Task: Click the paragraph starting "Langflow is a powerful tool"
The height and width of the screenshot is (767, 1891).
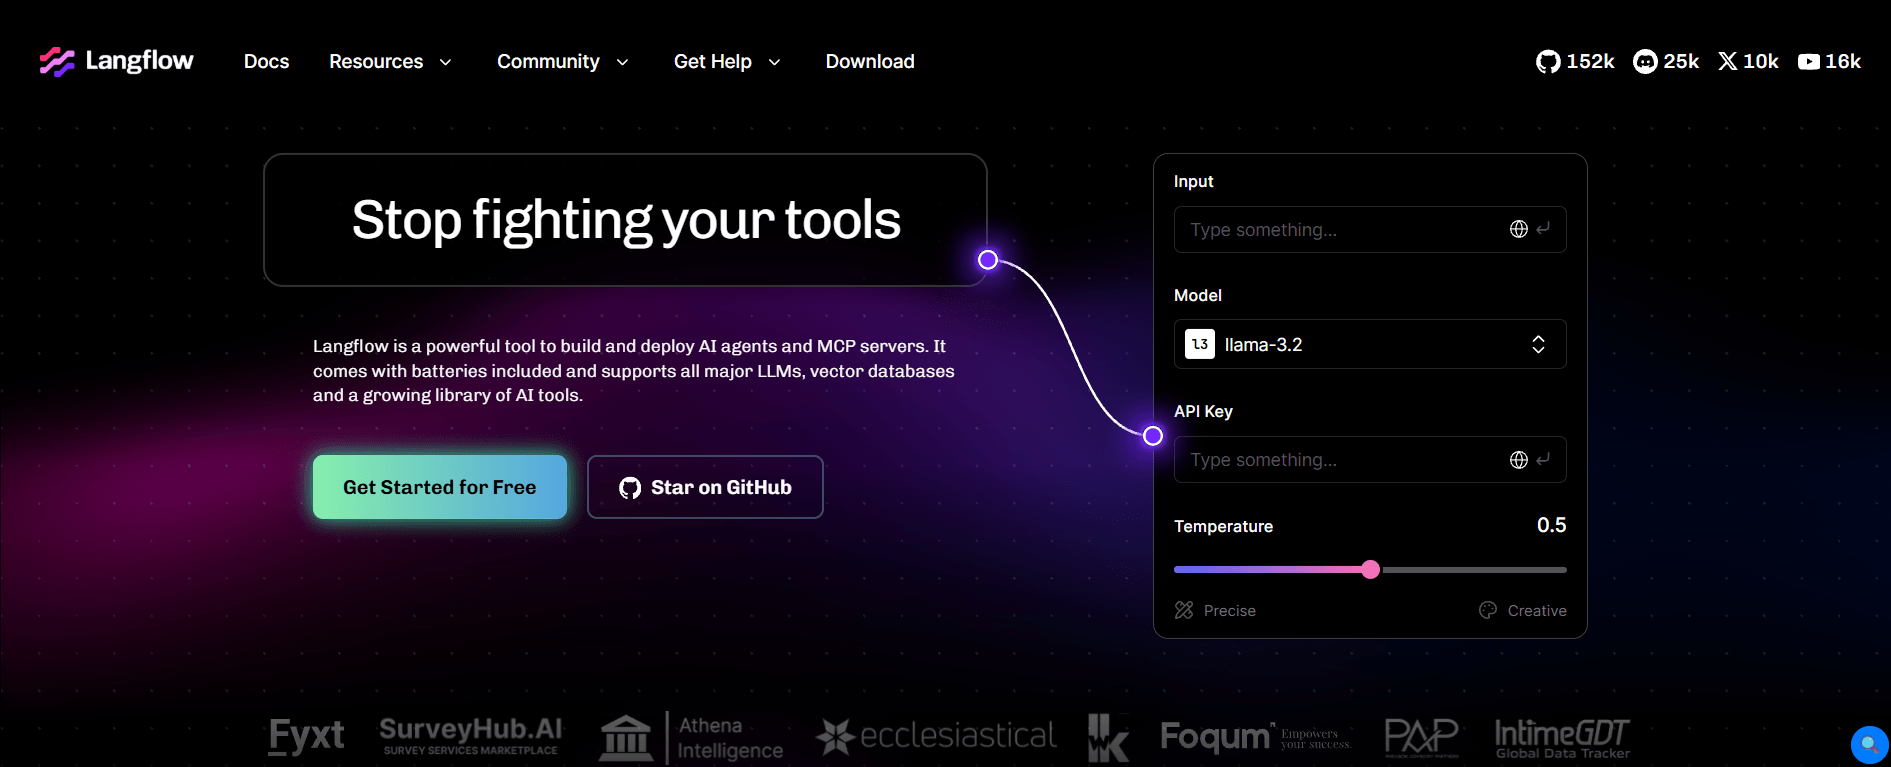Action: [634, 371]
